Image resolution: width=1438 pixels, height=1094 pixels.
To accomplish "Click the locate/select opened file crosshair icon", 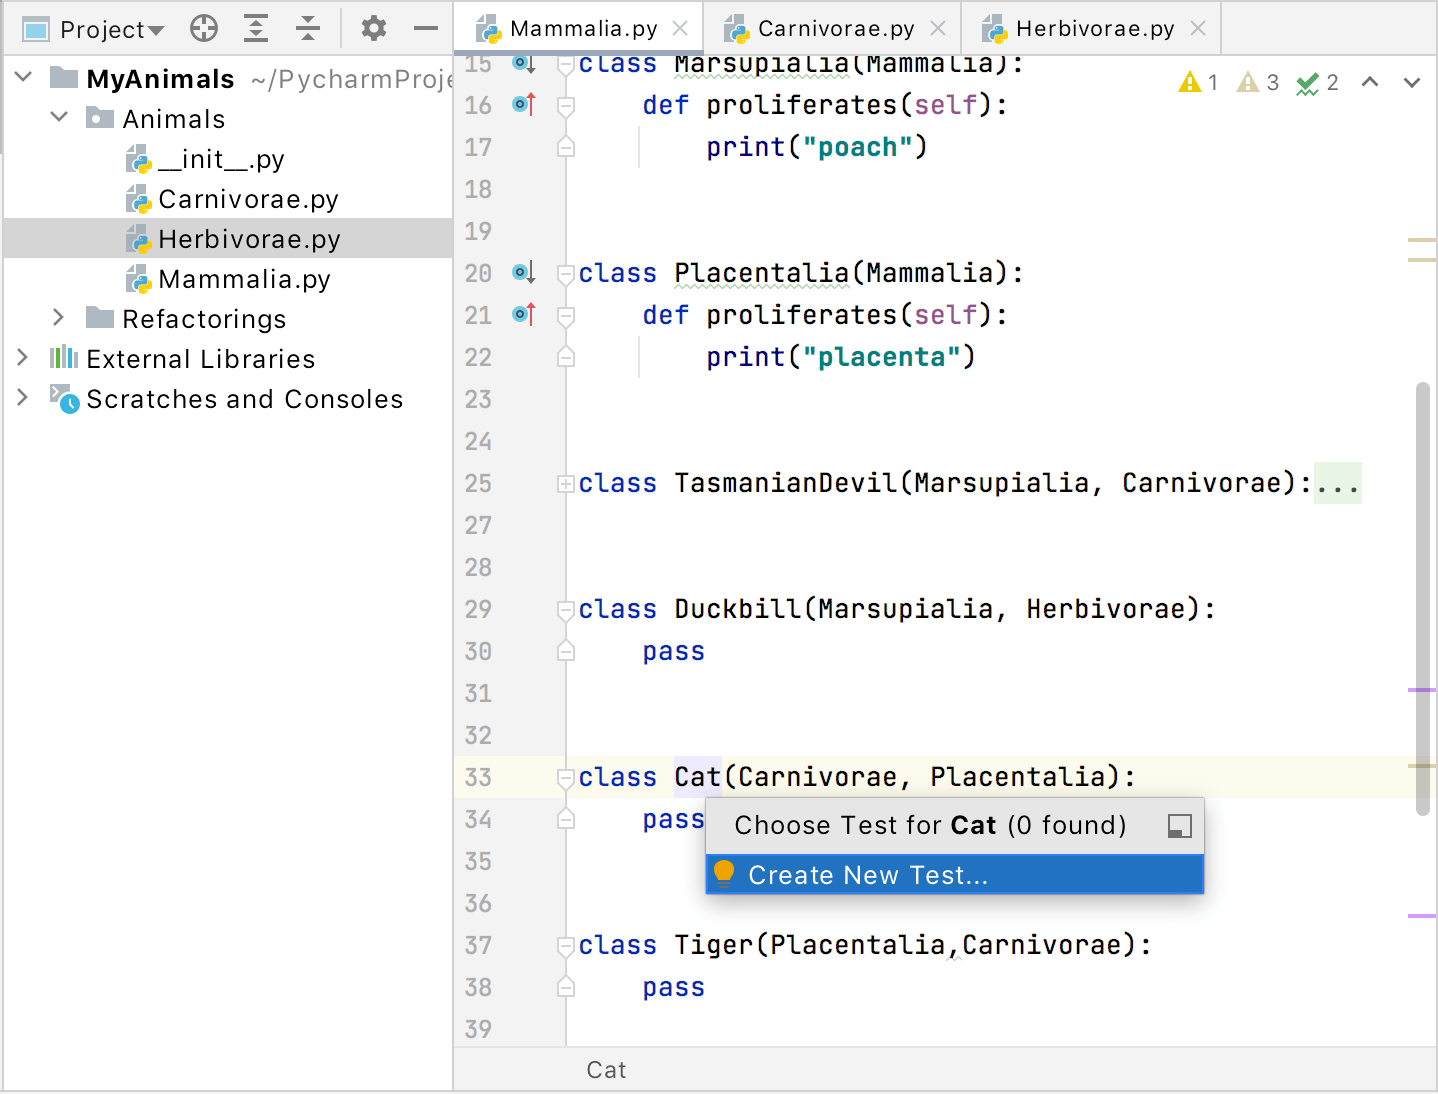I will [x=204, y=29].
